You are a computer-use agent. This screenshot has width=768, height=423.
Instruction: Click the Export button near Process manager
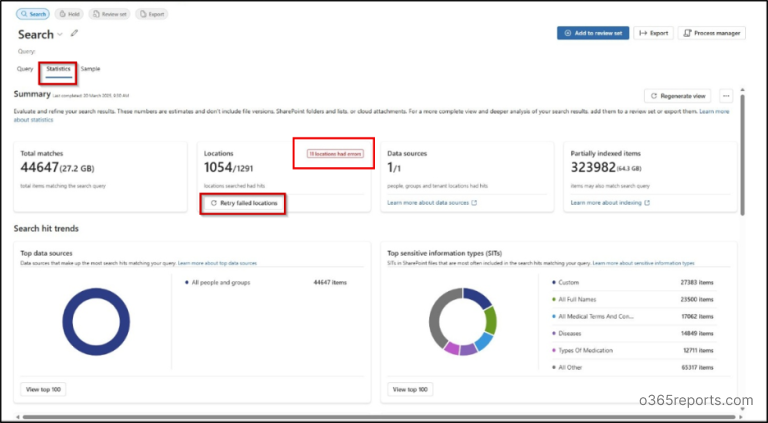pyautogui.click(x=653, y=33)
